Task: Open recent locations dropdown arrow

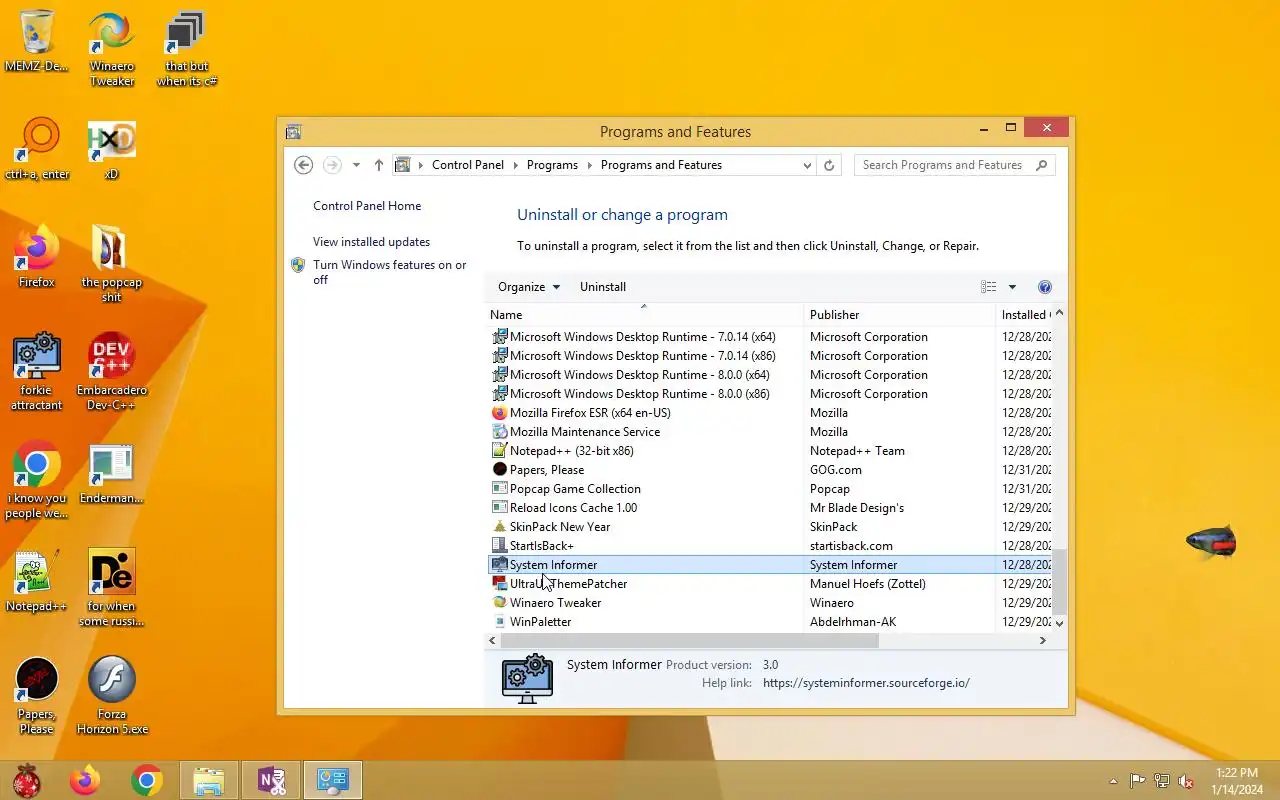Action: [x=356, y=165]
